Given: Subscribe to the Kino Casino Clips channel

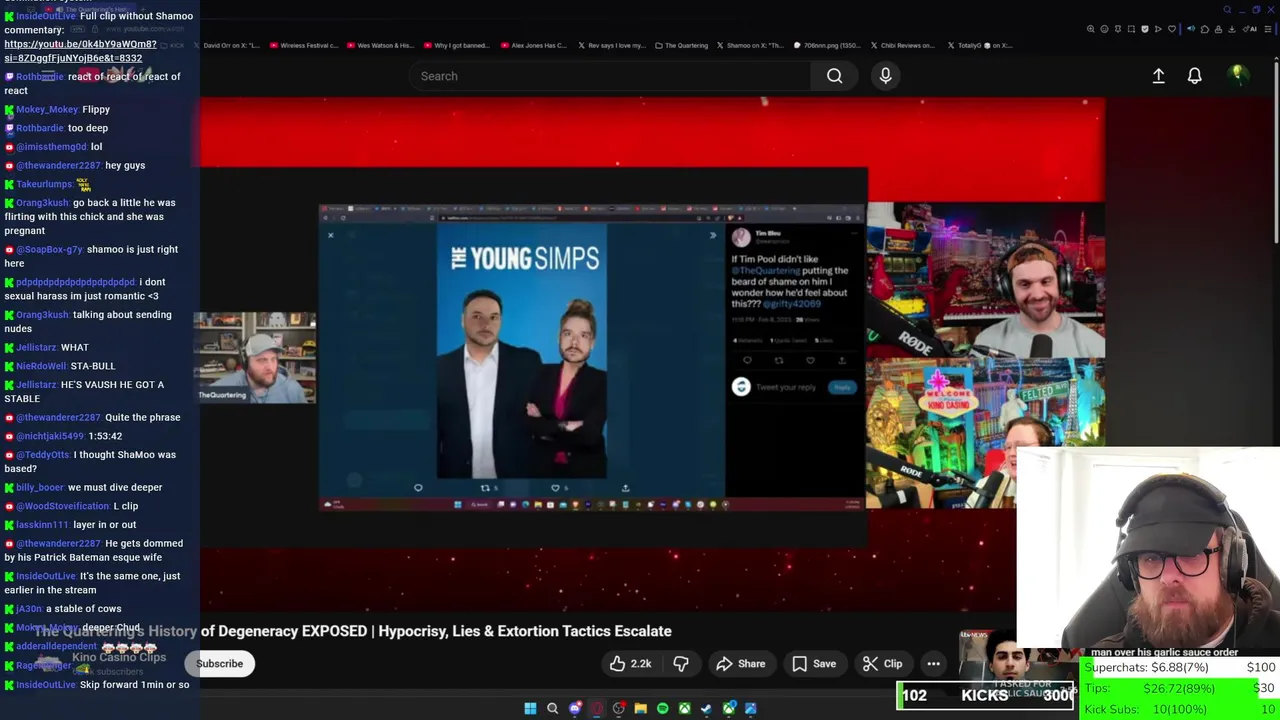Looking at the screenshot, I should point(219,663).
